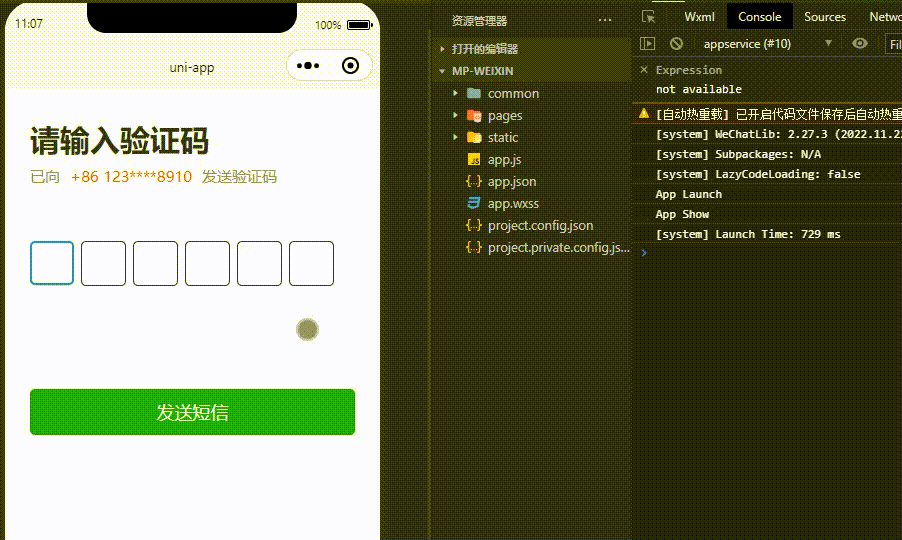The height and width of the screenshot is (540, 902).
Task: Collapse the MP-WEIXIN project root
Action: pyautogui.click(x=442, y=71)
